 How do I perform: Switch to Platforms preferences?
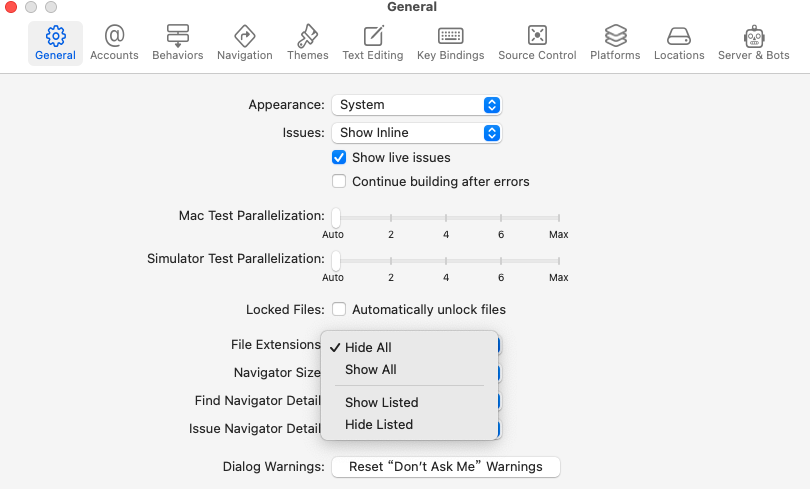615,43
